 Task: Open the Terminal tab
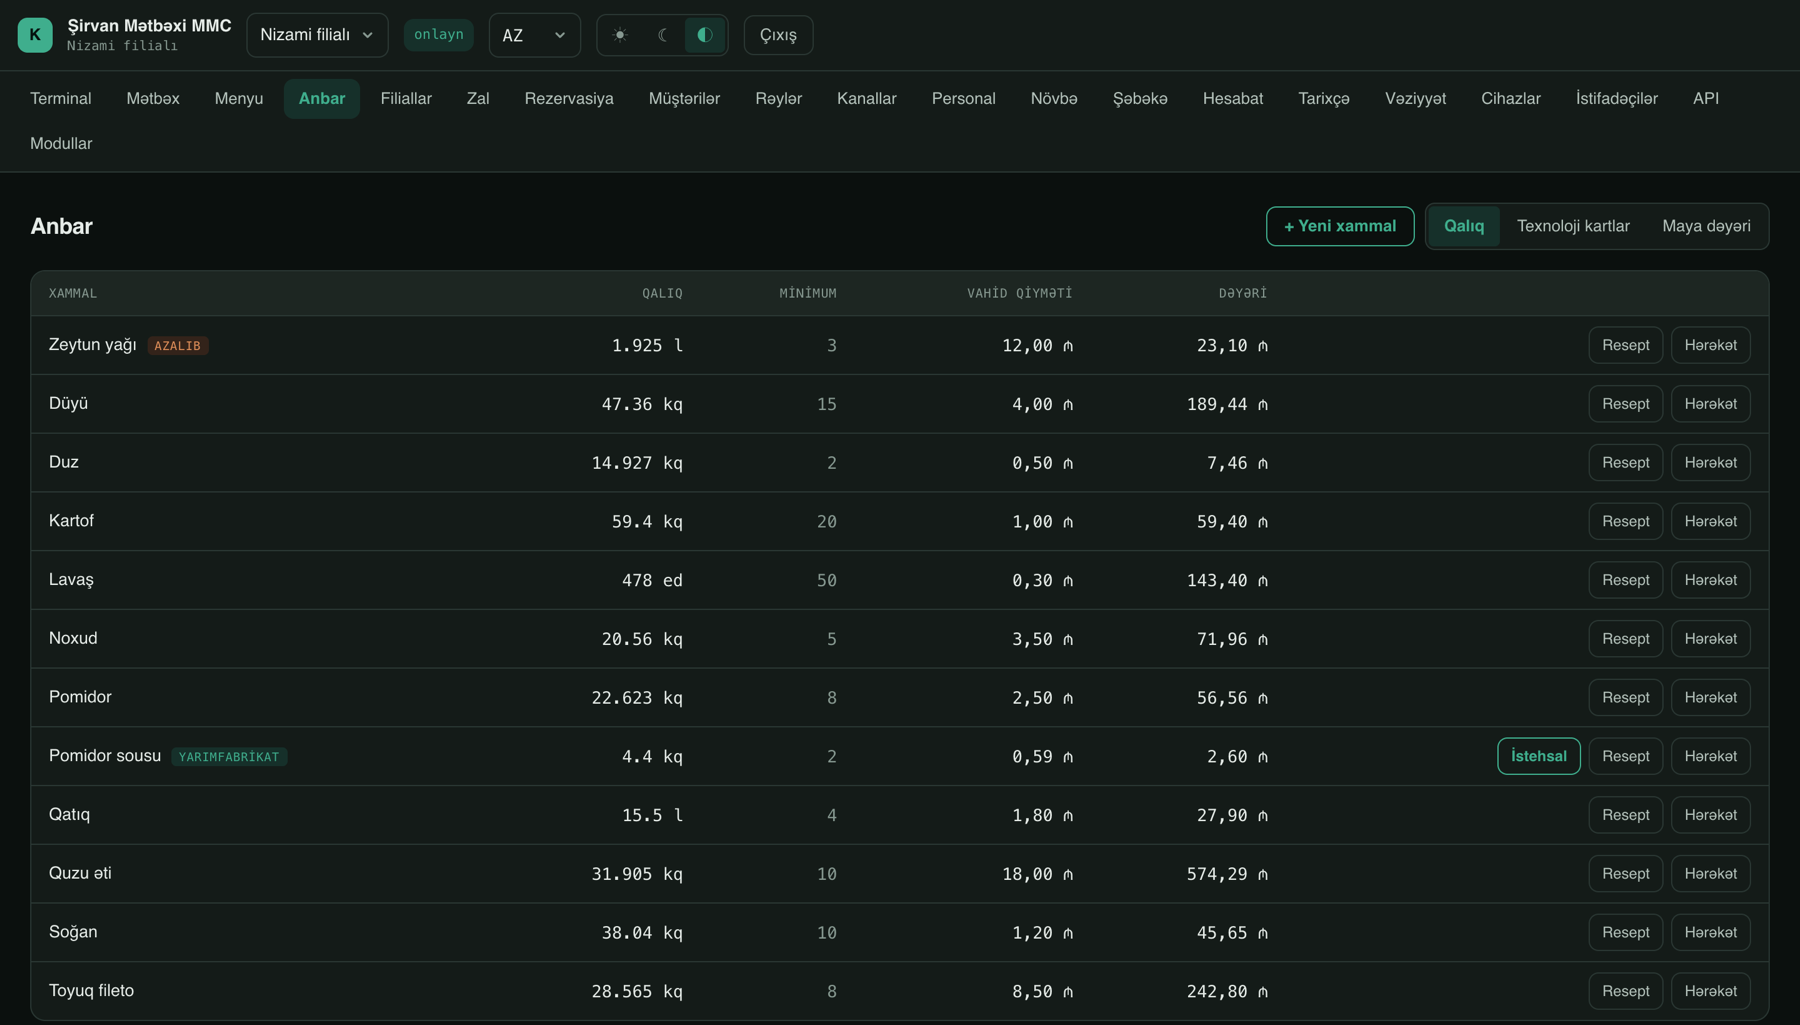(61, 99)
